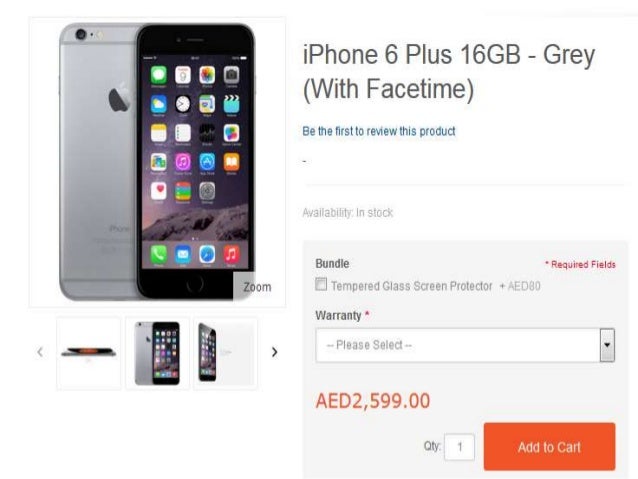Click the Required Fields note
Viewport: 638px width, 479px height.
pos(580,265)
